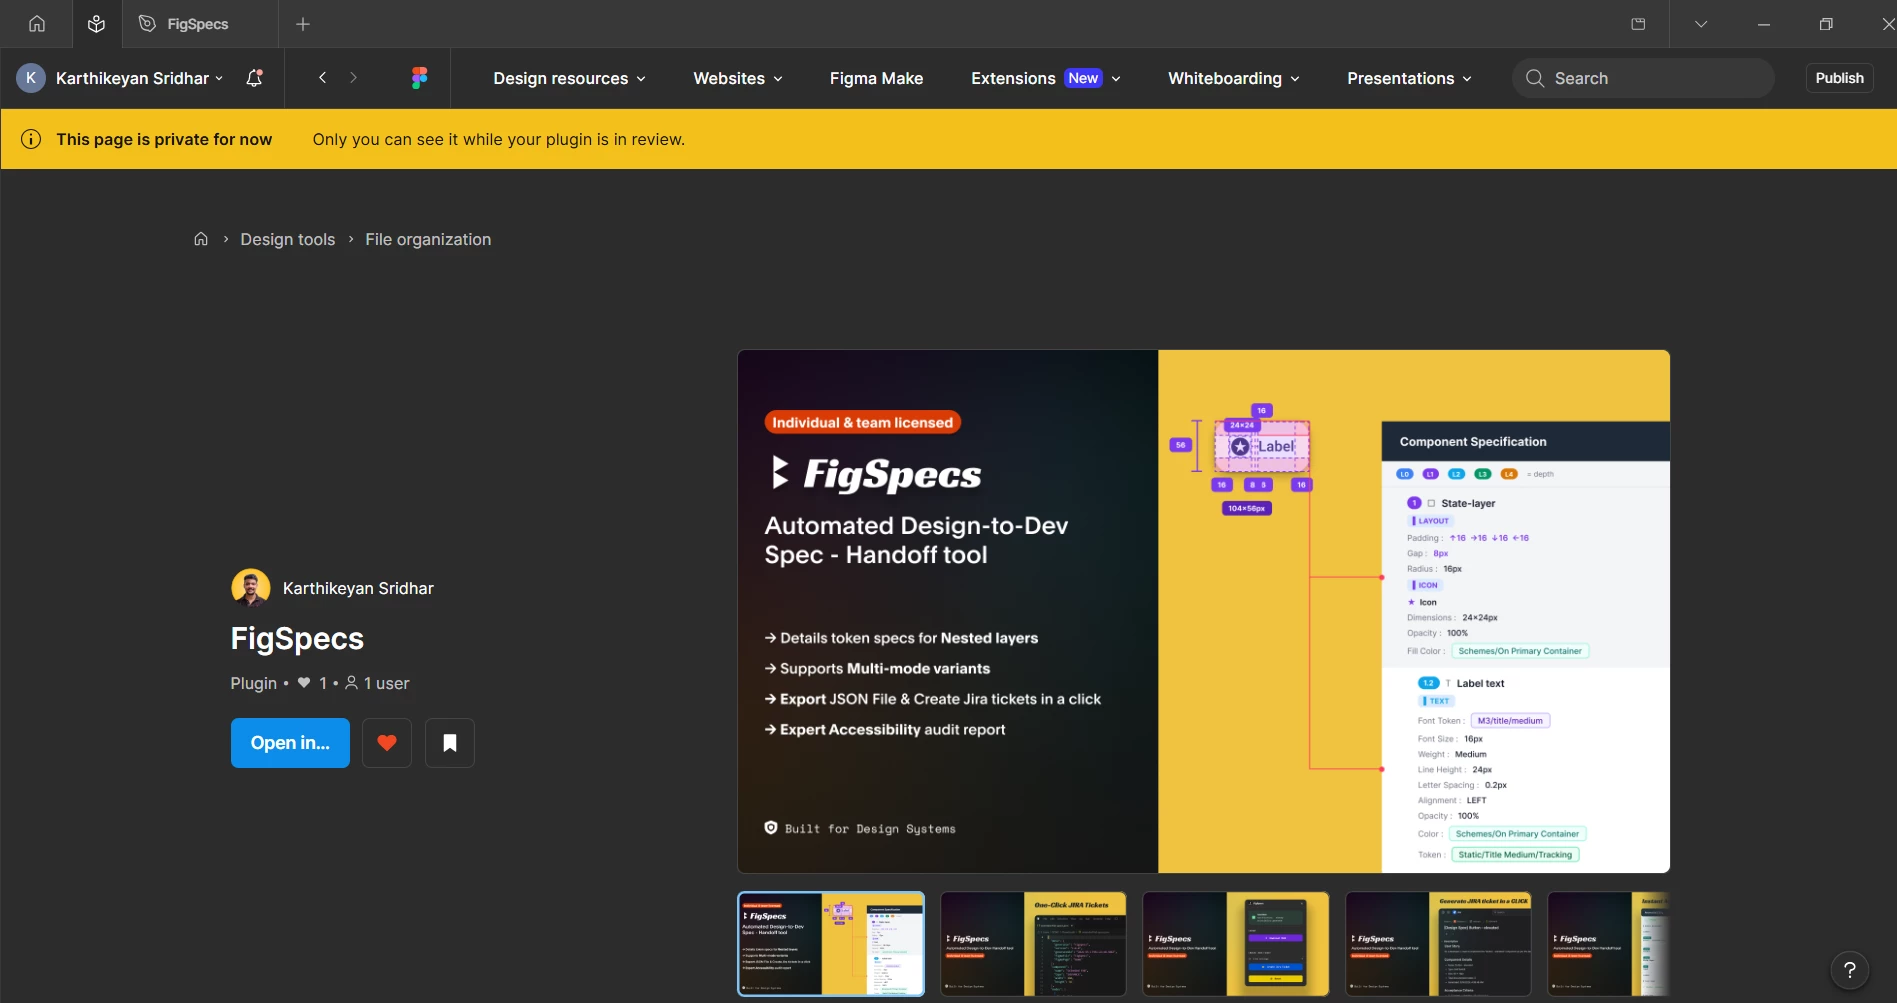Open Figma Make page
The width and height of the screenshot is (1897, 1003).
[x=876, y=78]
